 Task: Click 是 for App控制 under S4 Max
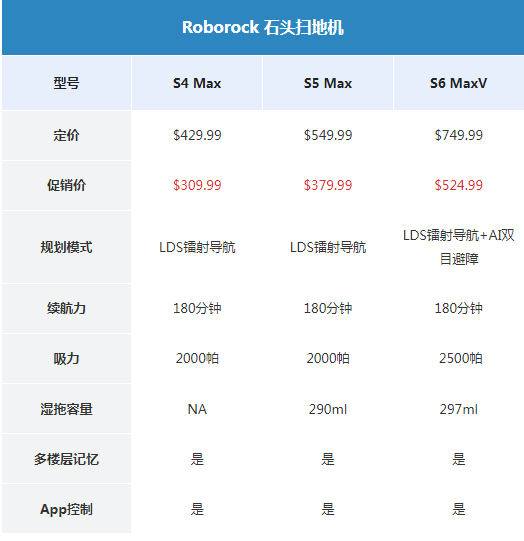point(197,509)
